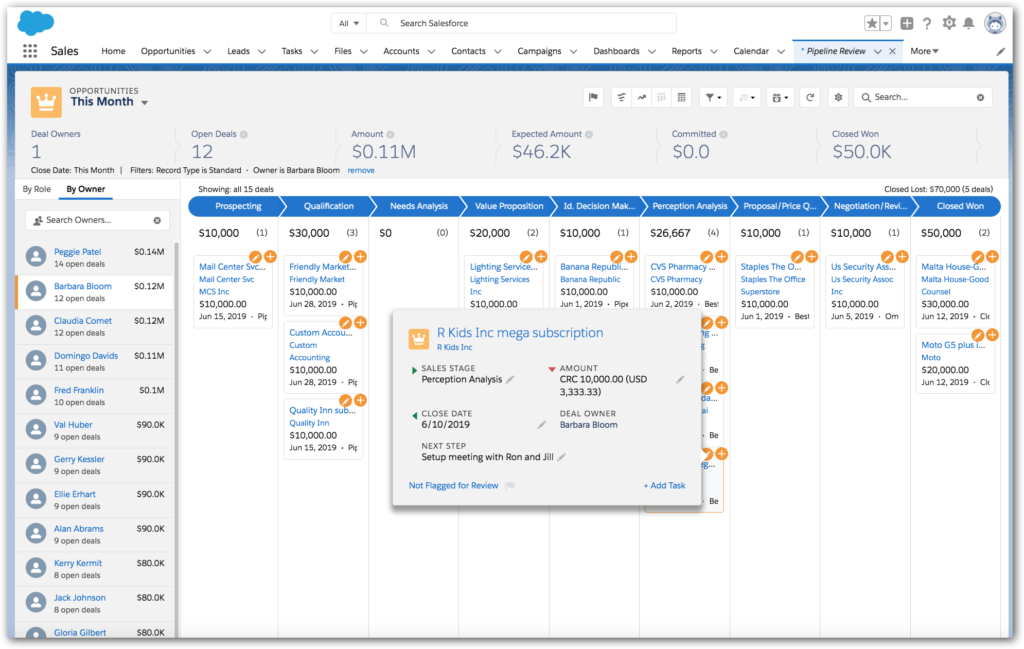
Task: Switch to the funnel view icon
Action: point(621,97)
